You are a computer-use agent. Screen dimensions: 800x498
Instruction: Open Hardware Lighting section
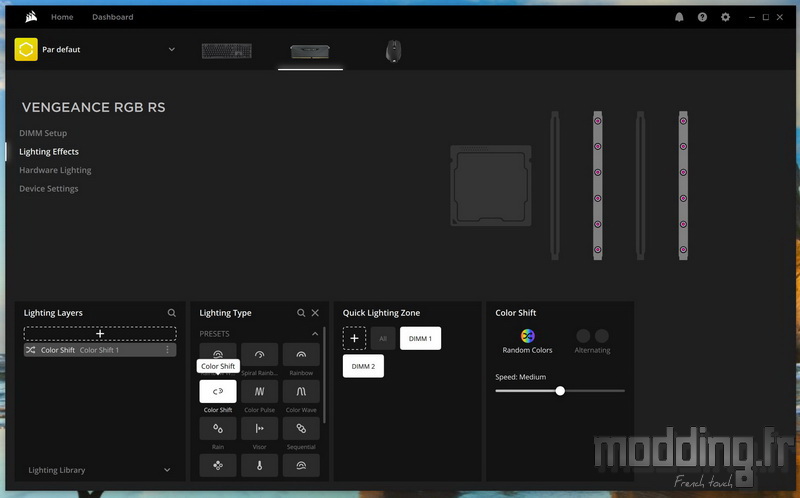(x=55, y=170)
